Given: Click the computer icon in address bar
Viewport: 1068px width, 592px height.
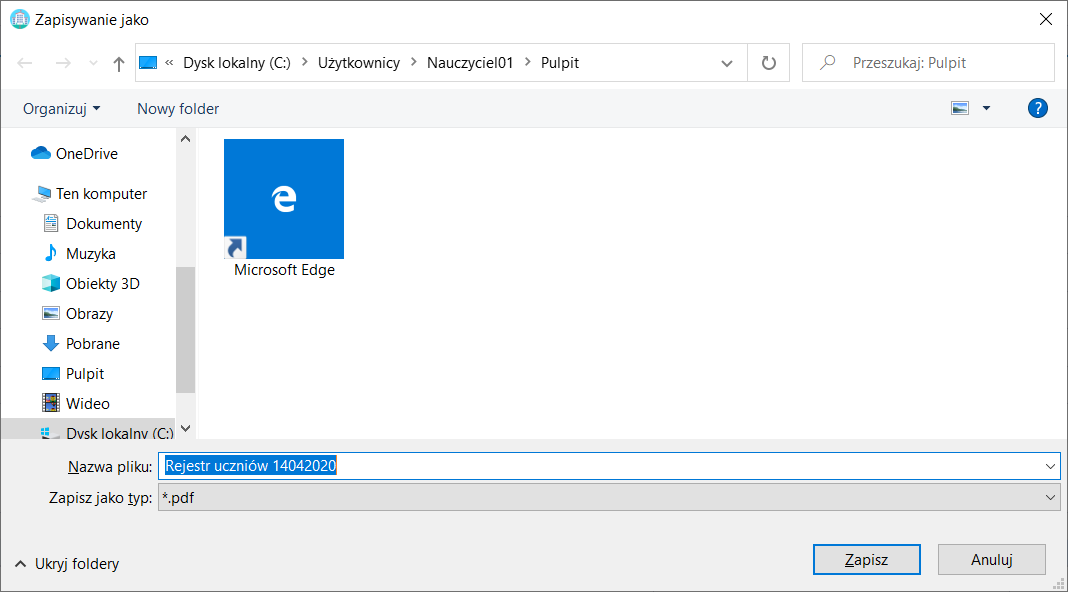Looking at the screenshot, I should 148,63.
